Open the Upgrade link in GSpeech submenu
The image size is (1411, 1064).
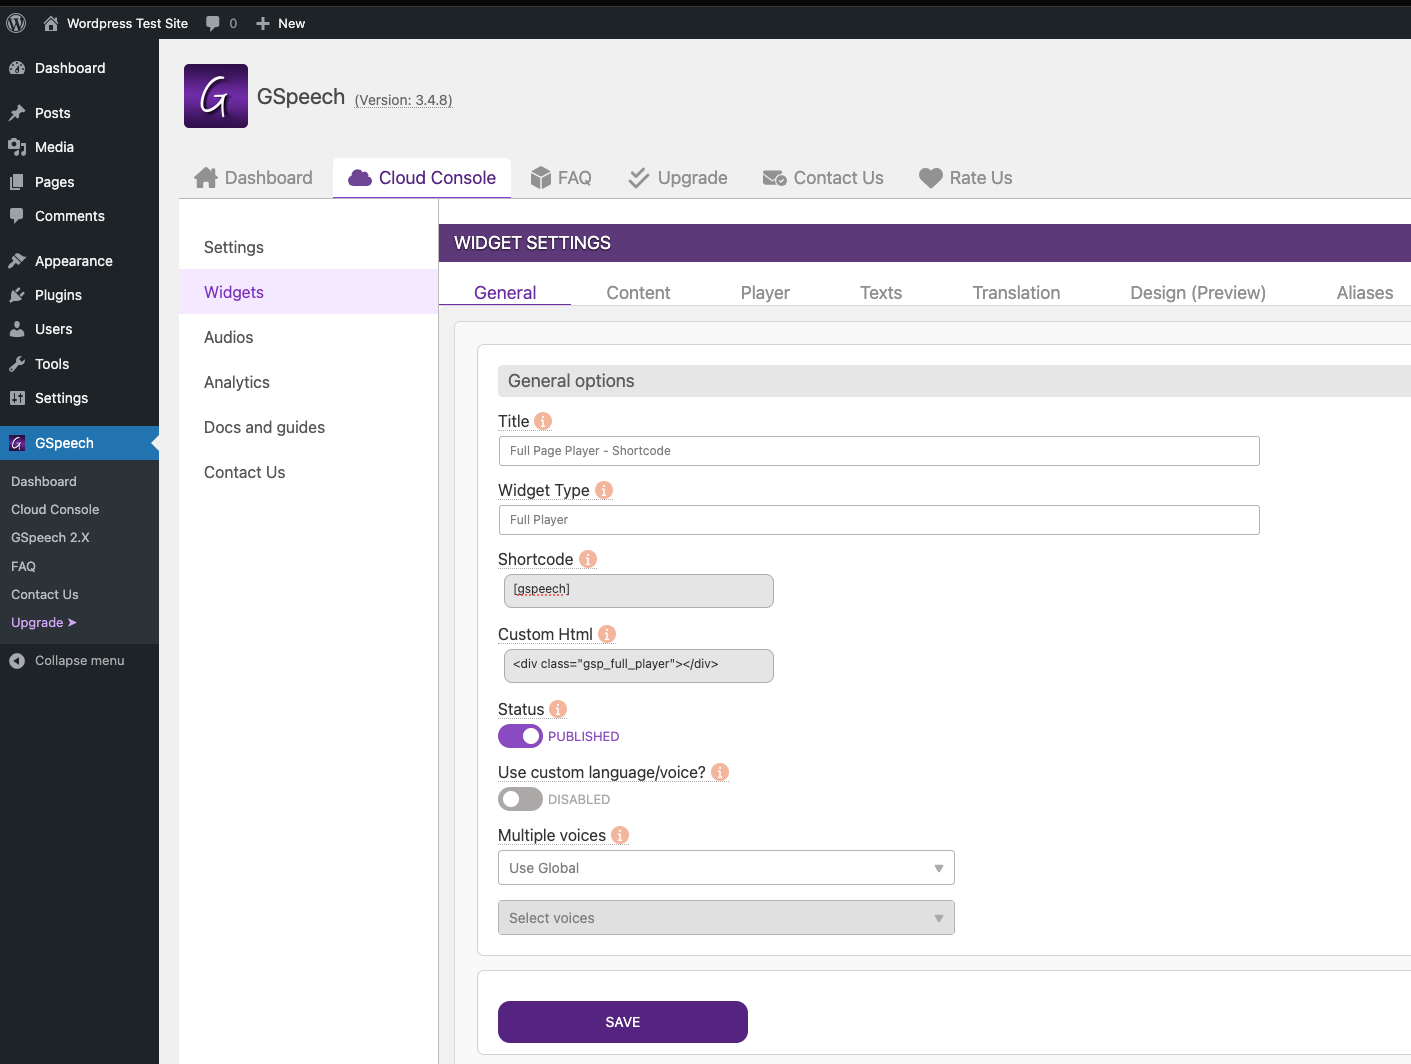pos(44,622)
